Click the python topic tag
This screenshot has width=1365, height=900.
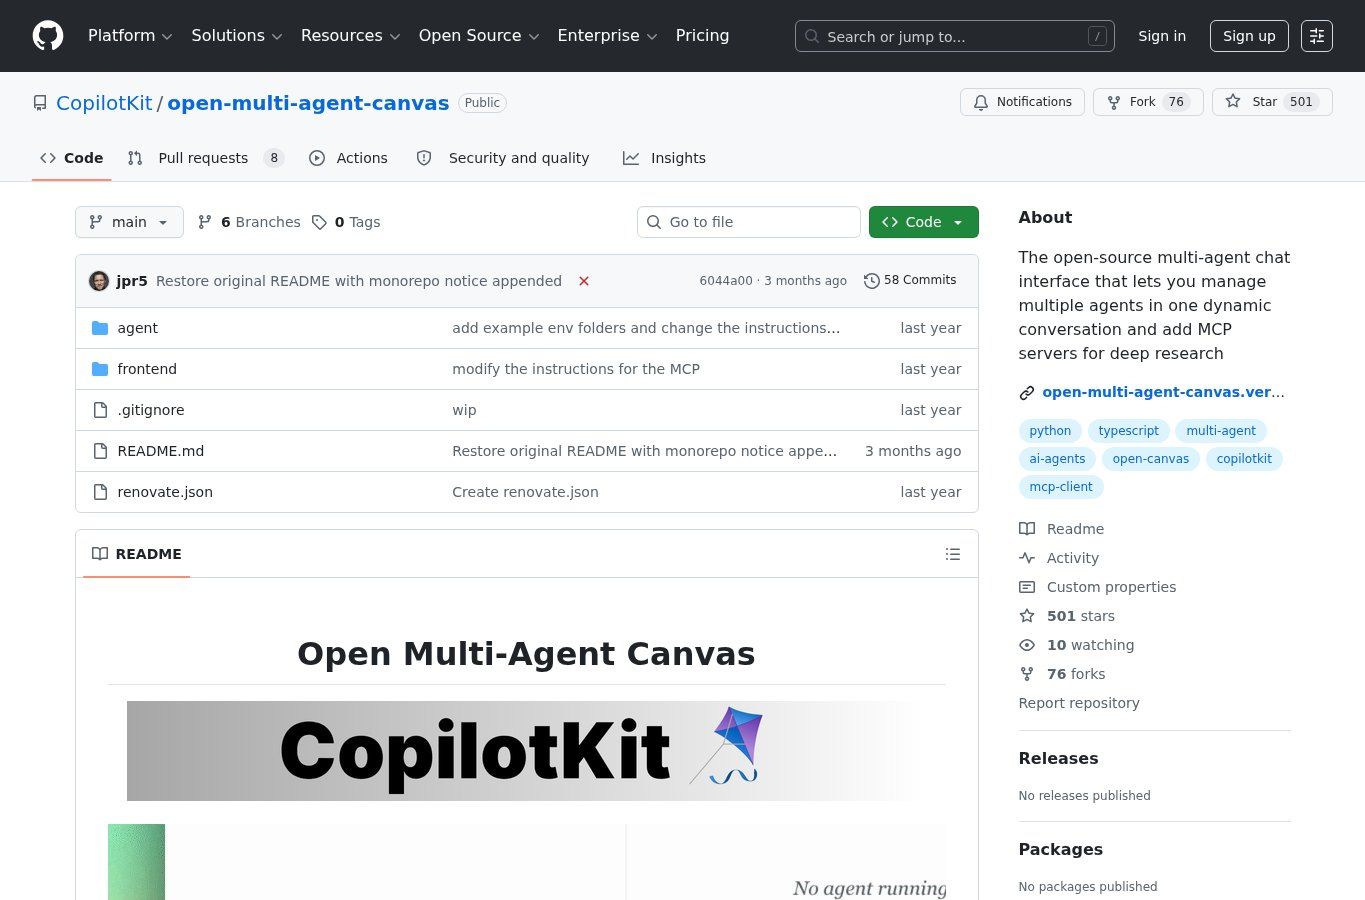coord(1050,431)
